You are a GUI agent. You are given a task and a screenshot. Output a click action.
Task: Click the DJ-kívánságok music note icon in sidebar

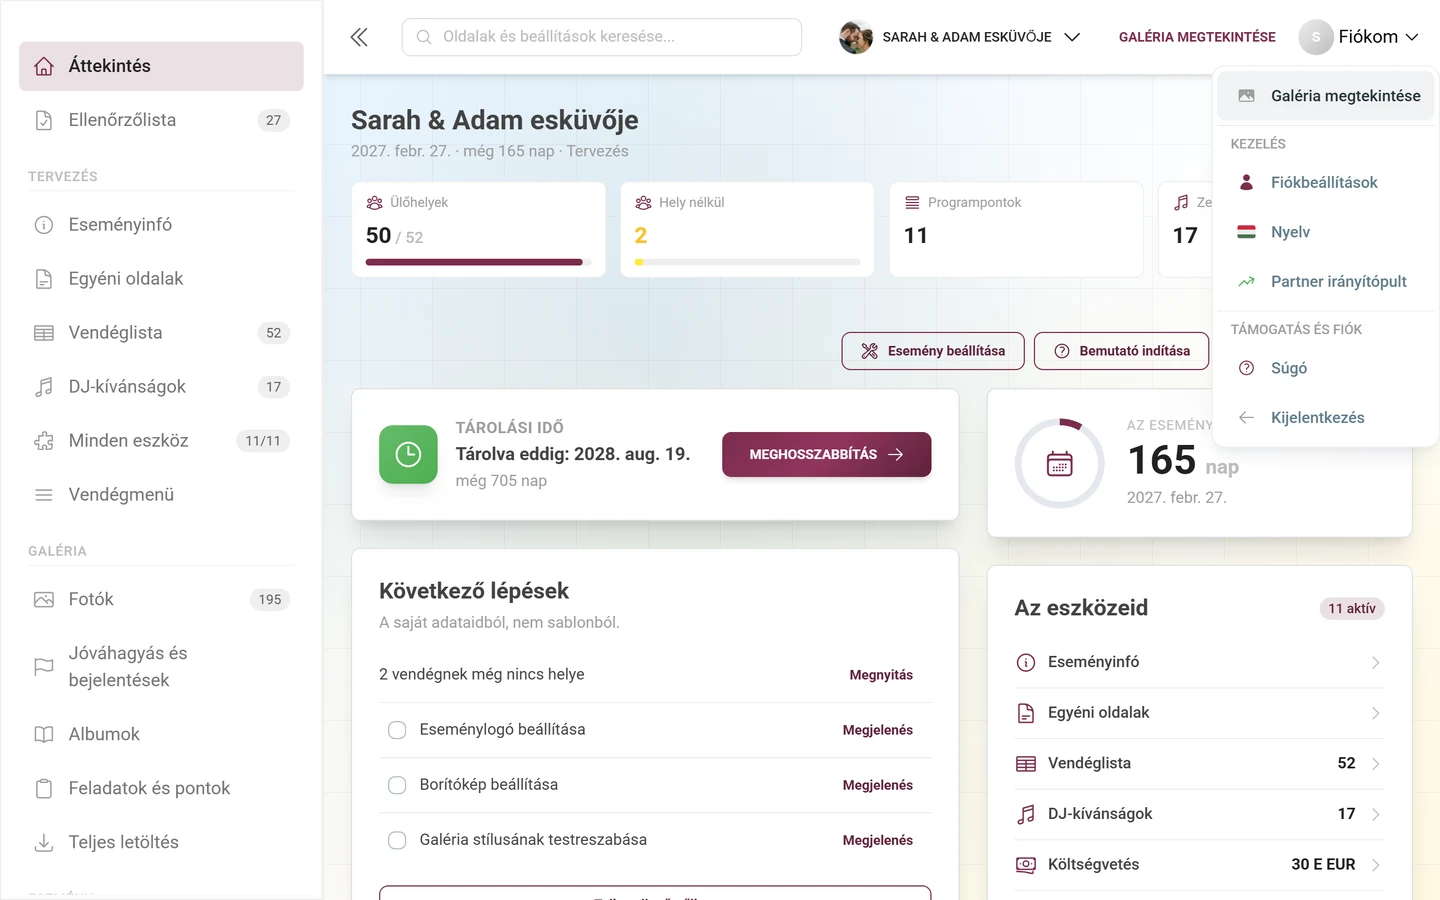tap(44, 387)
